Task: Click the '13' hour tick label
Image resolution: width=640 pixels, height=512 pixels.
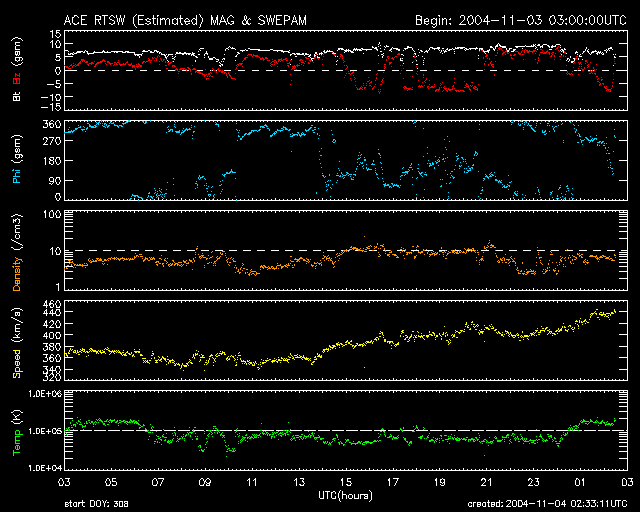Action: 299,482
